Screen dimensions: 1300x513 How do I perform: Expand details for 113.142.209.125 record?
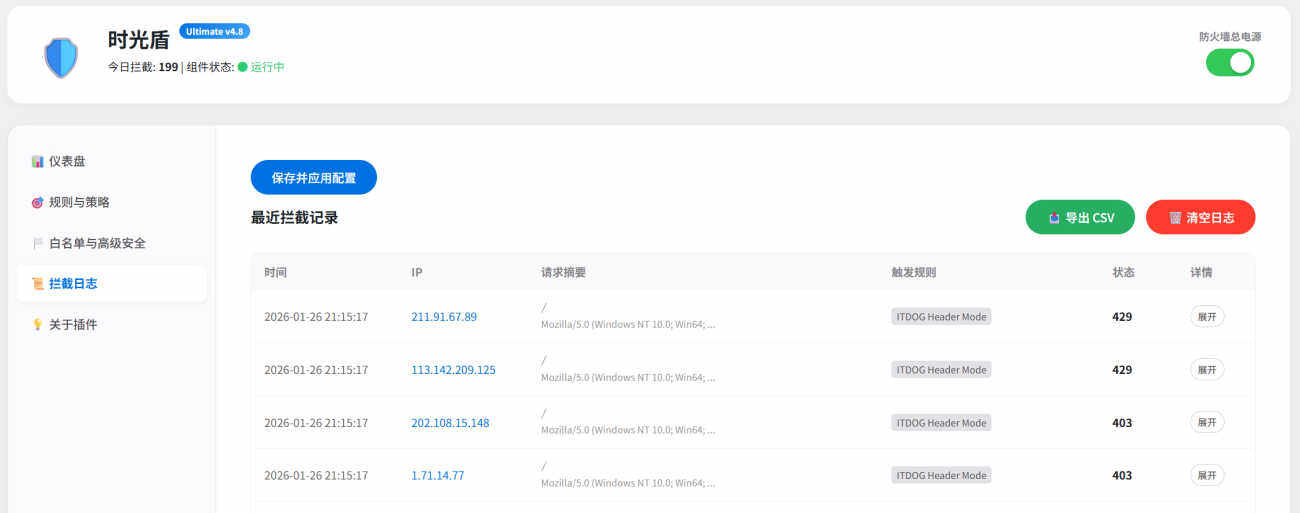point(1206,369)
